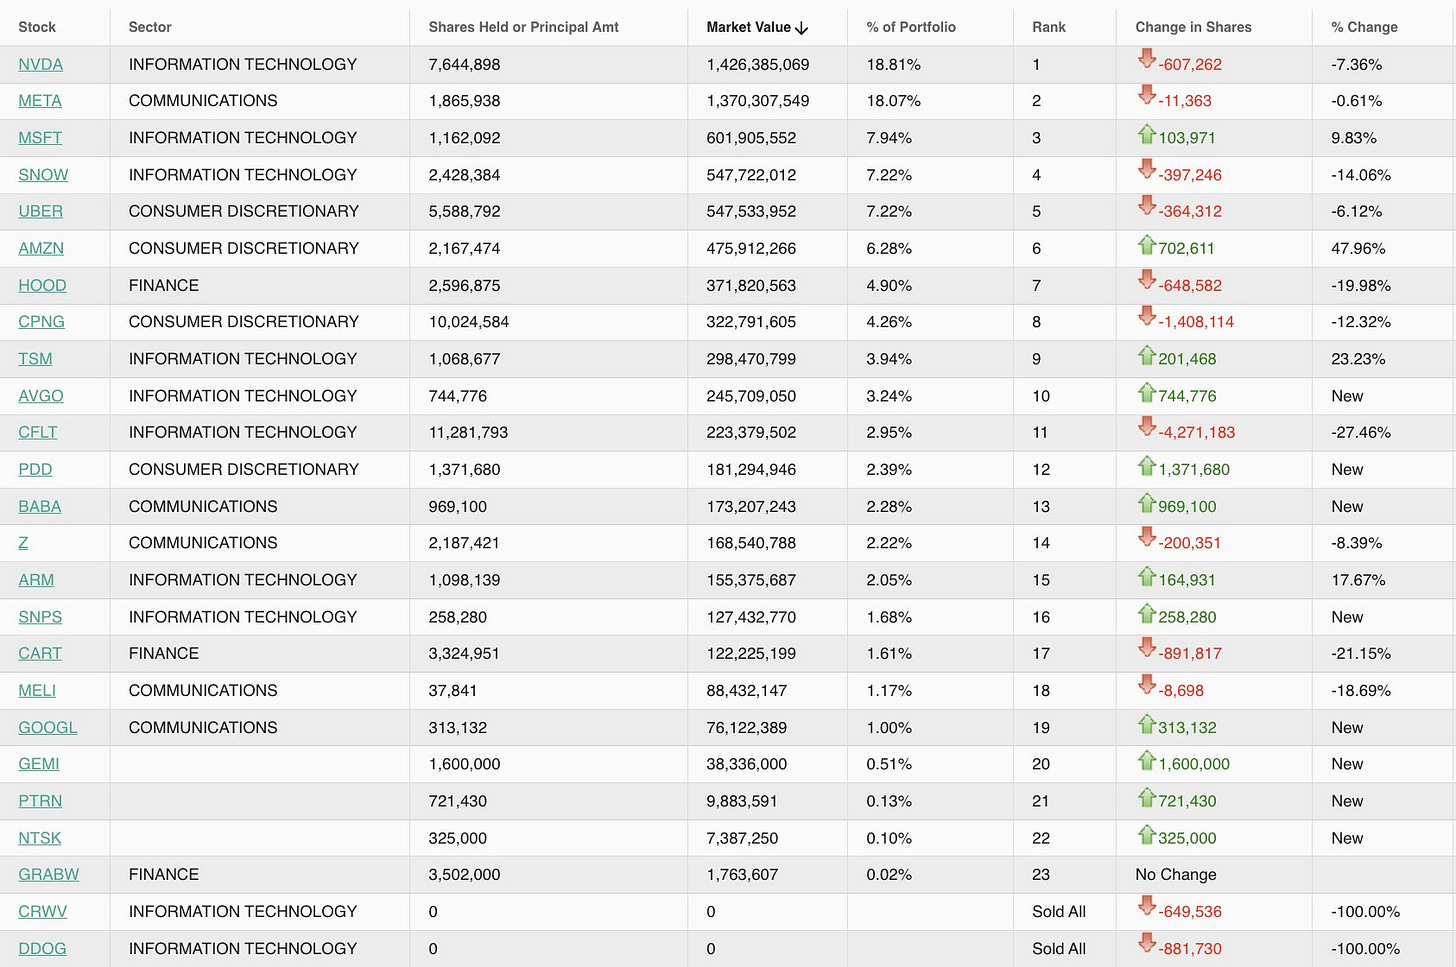1456x967 pixels.
Task: Click NVDA's red down arrow icon
Action: click(1146, 60)
